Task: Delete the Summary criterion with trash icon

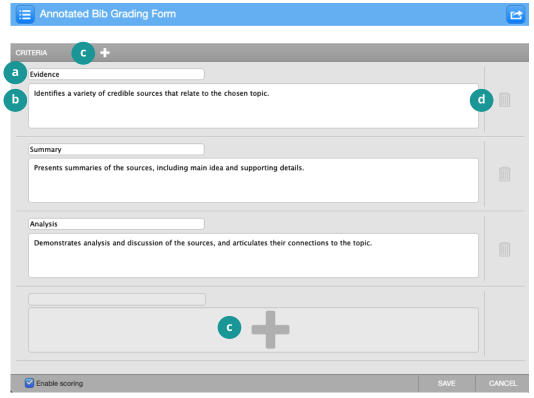Action: pyautogui.click(x=504, y=174)
